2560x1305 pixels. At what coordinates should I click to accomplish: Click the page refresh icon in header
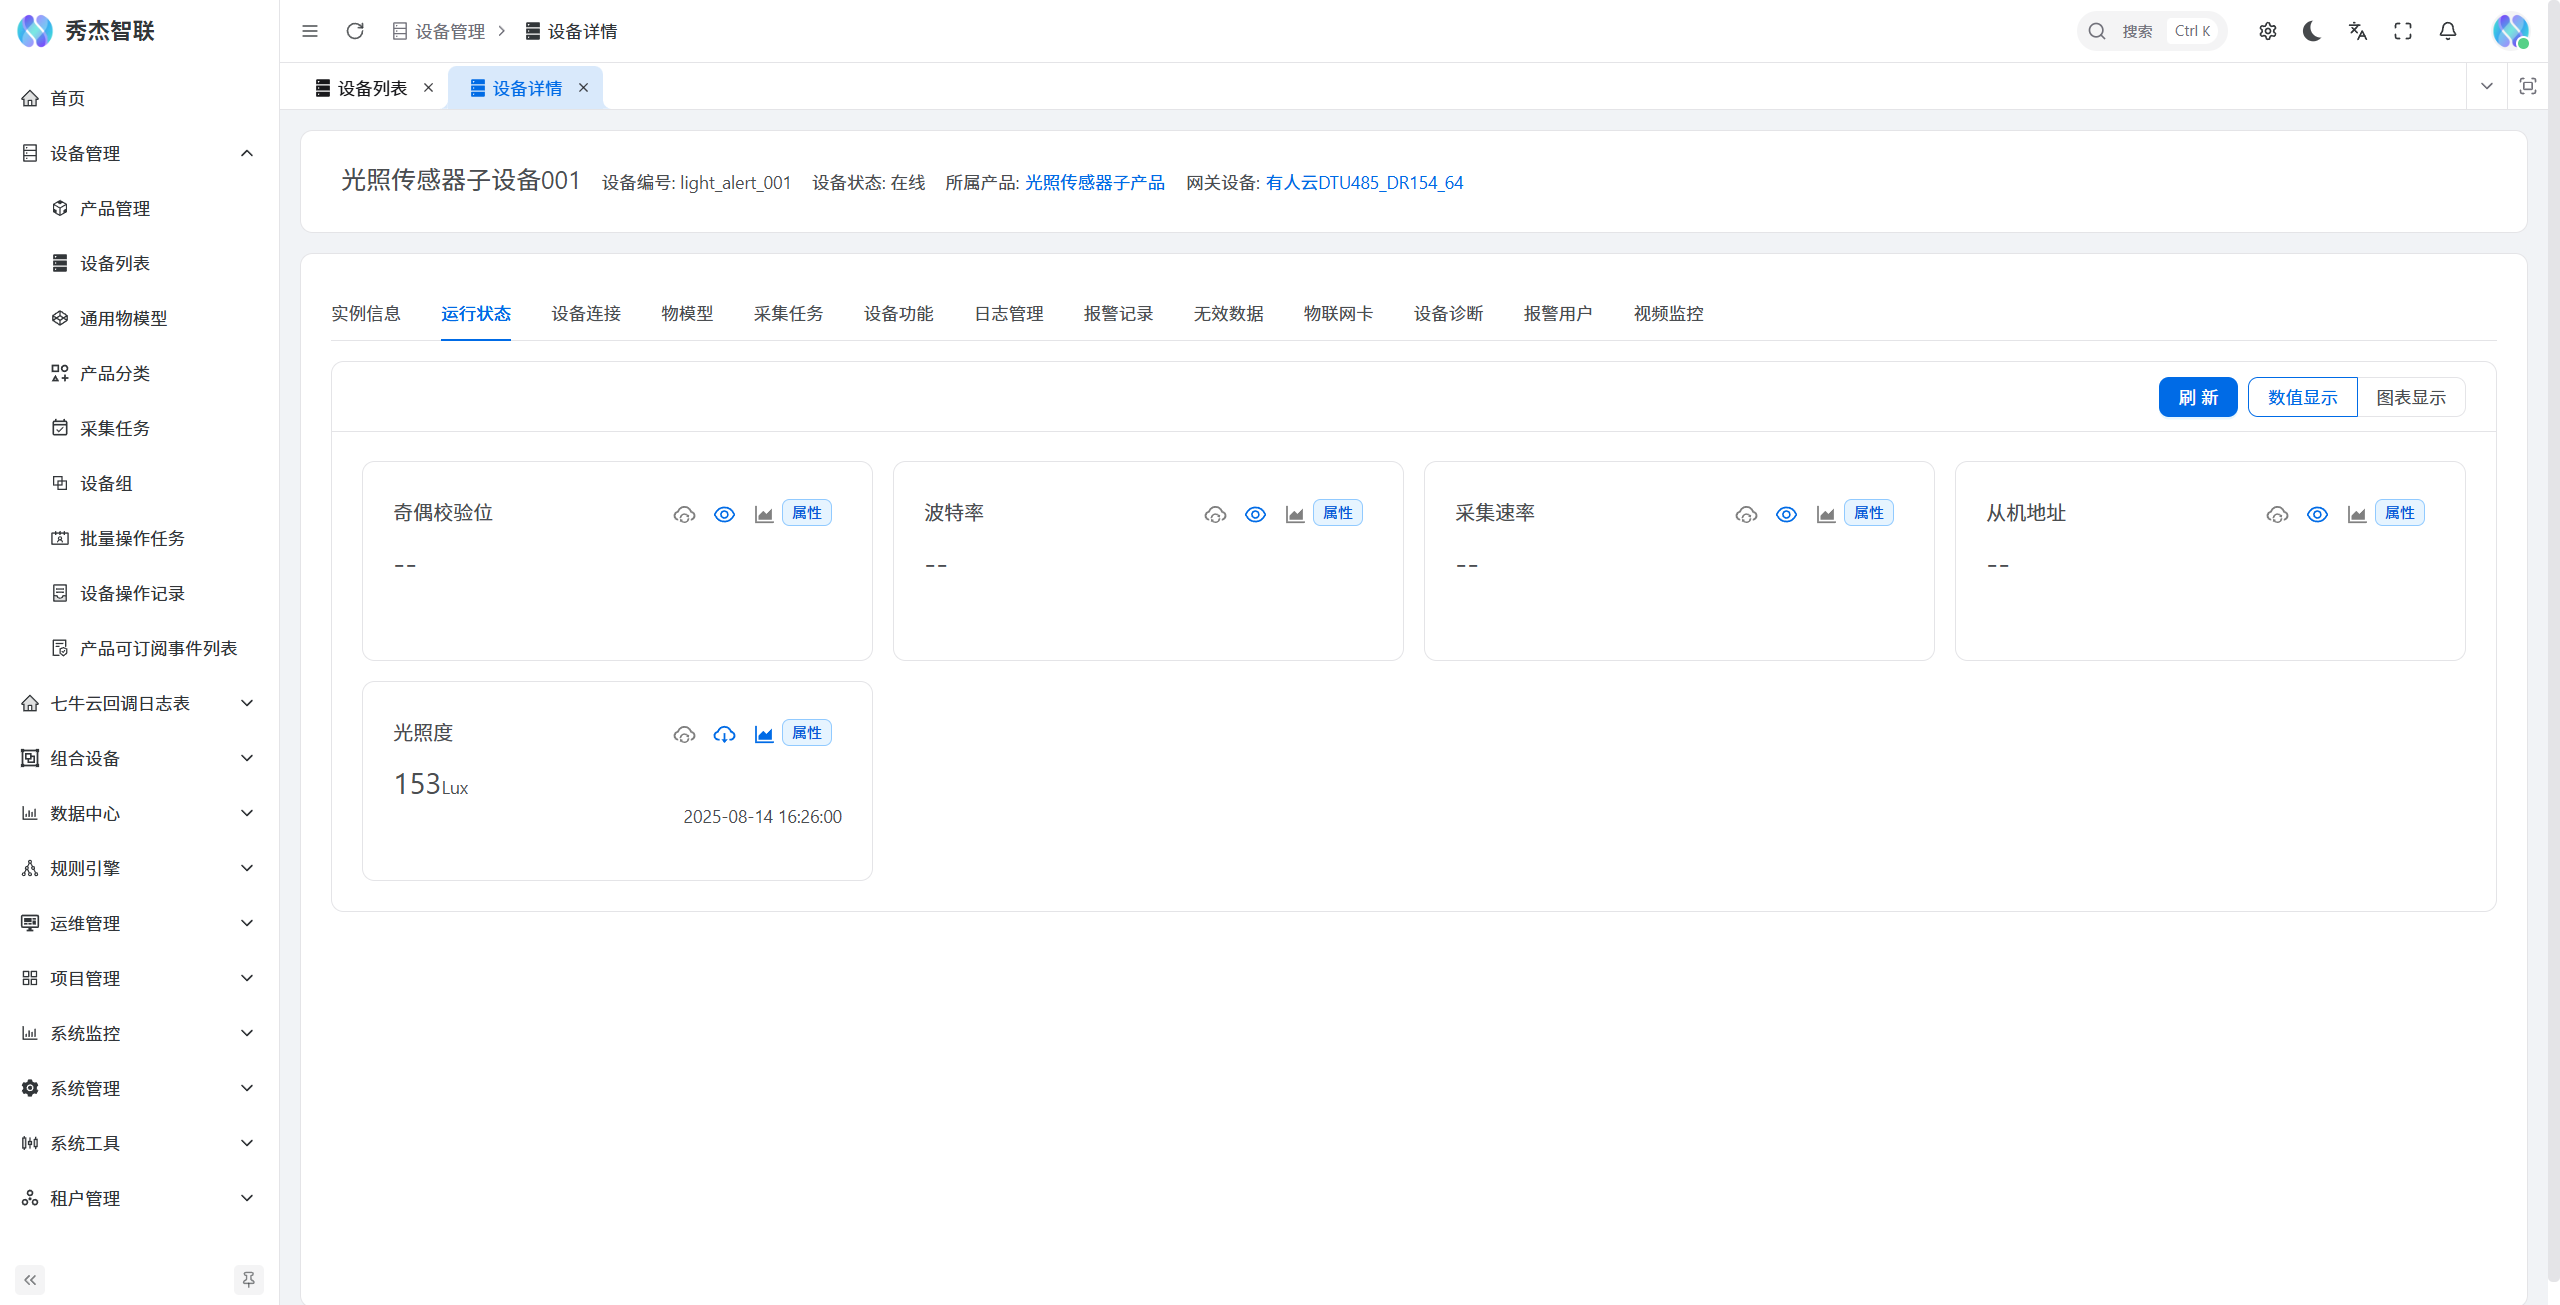point(355,31)
